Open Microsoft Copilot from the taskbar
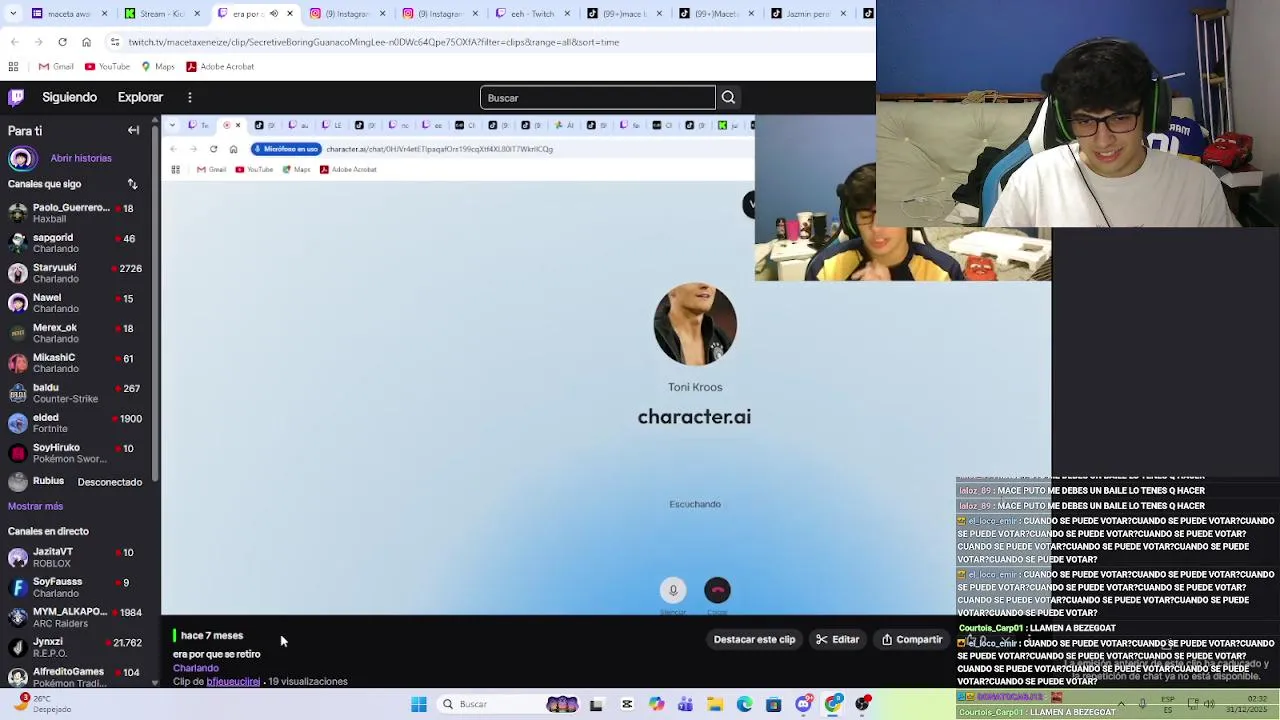 (656, 705)
